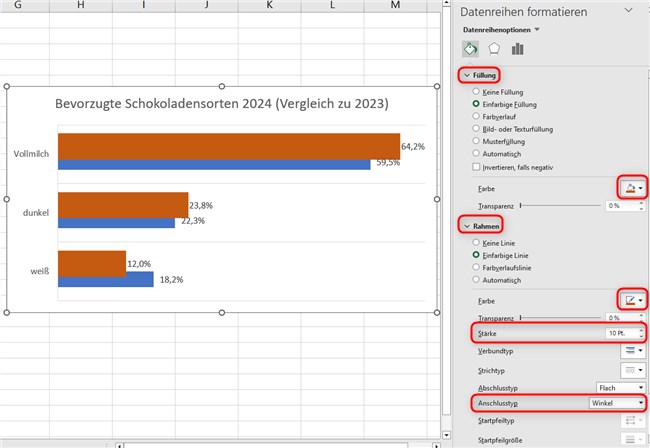Open the Strichtyp dash style picker
The height and width of the screenshot is (448, 650).
pyautogui.click(x=632, y=370)
